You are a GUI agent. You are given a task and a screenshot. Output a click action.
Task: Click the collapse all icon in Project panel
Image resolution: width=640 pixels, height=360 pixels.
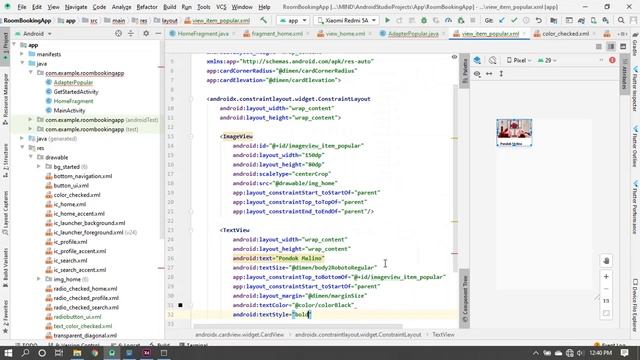coord(131,33)
